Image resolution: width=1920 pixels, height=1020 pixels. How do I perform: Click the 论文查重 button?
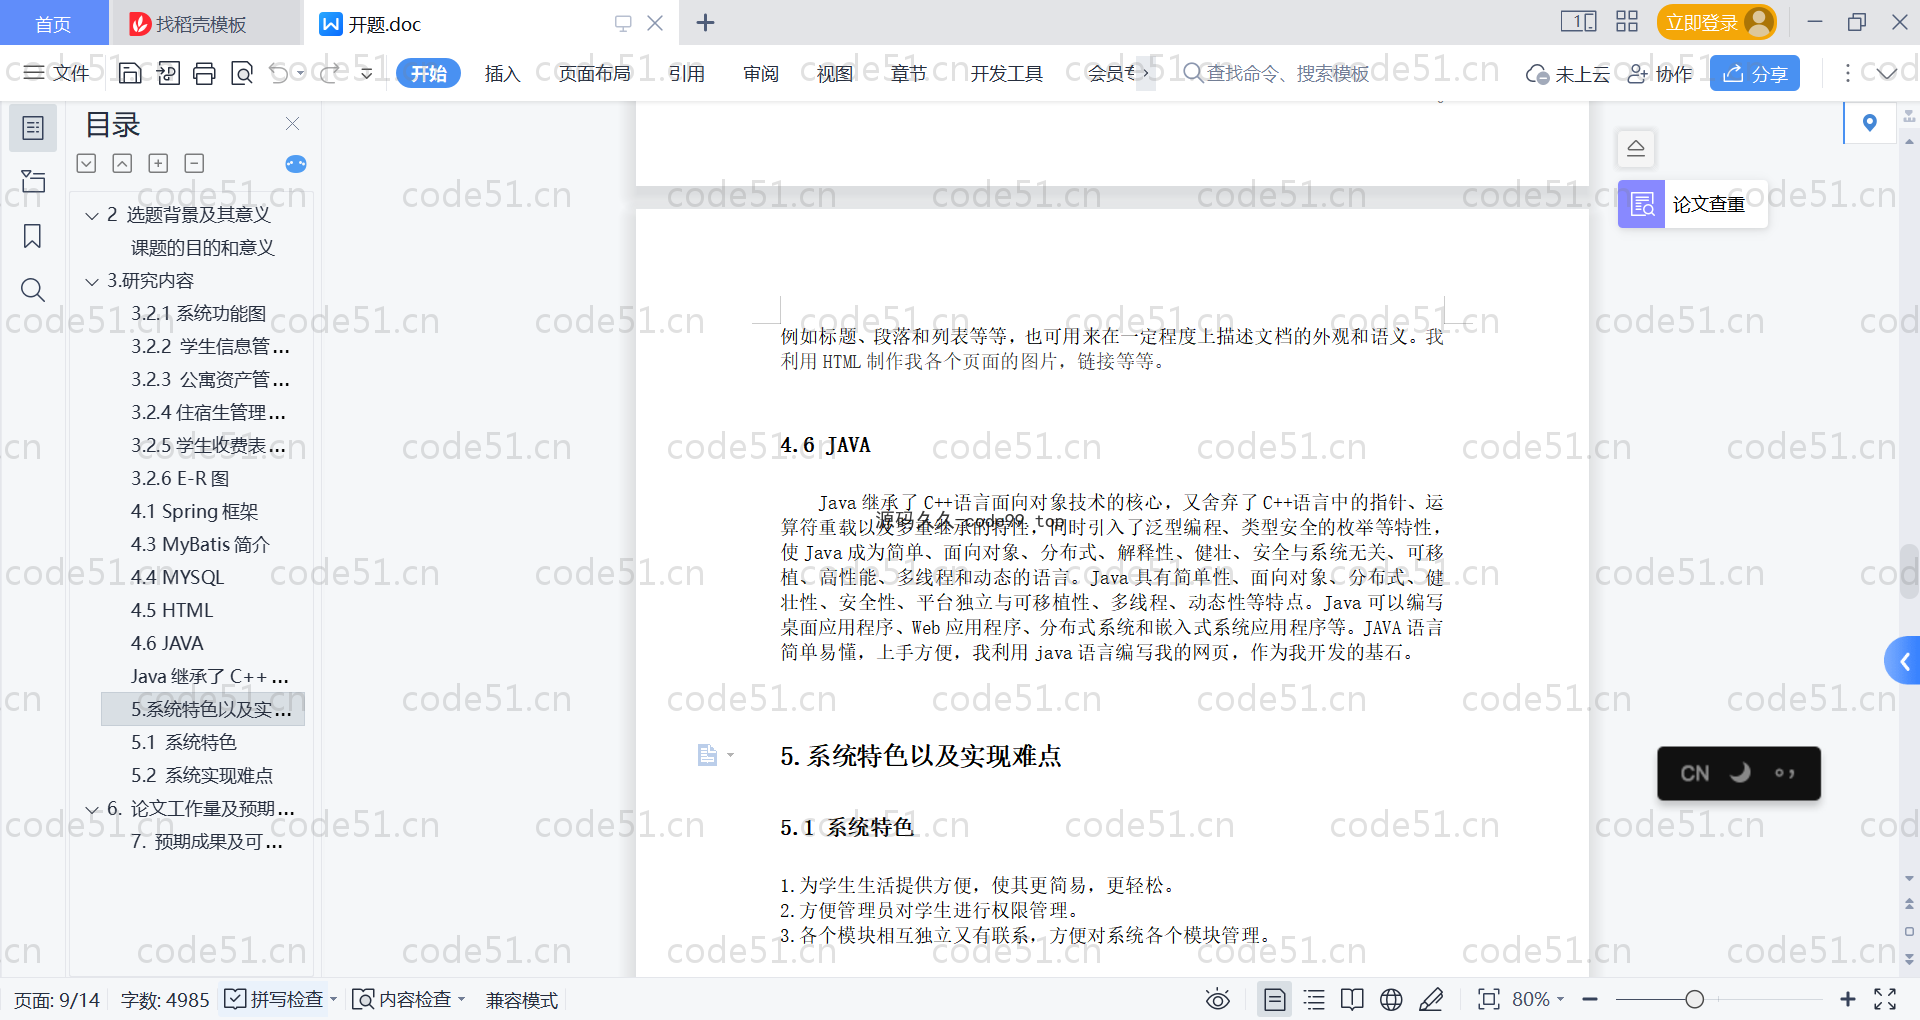[1692, 204]
